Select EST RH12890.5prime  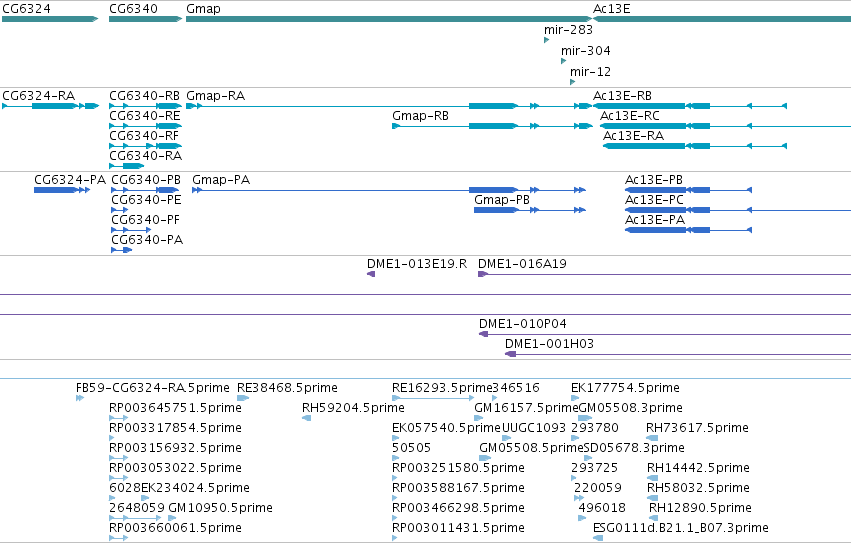(x=700, y=508)
